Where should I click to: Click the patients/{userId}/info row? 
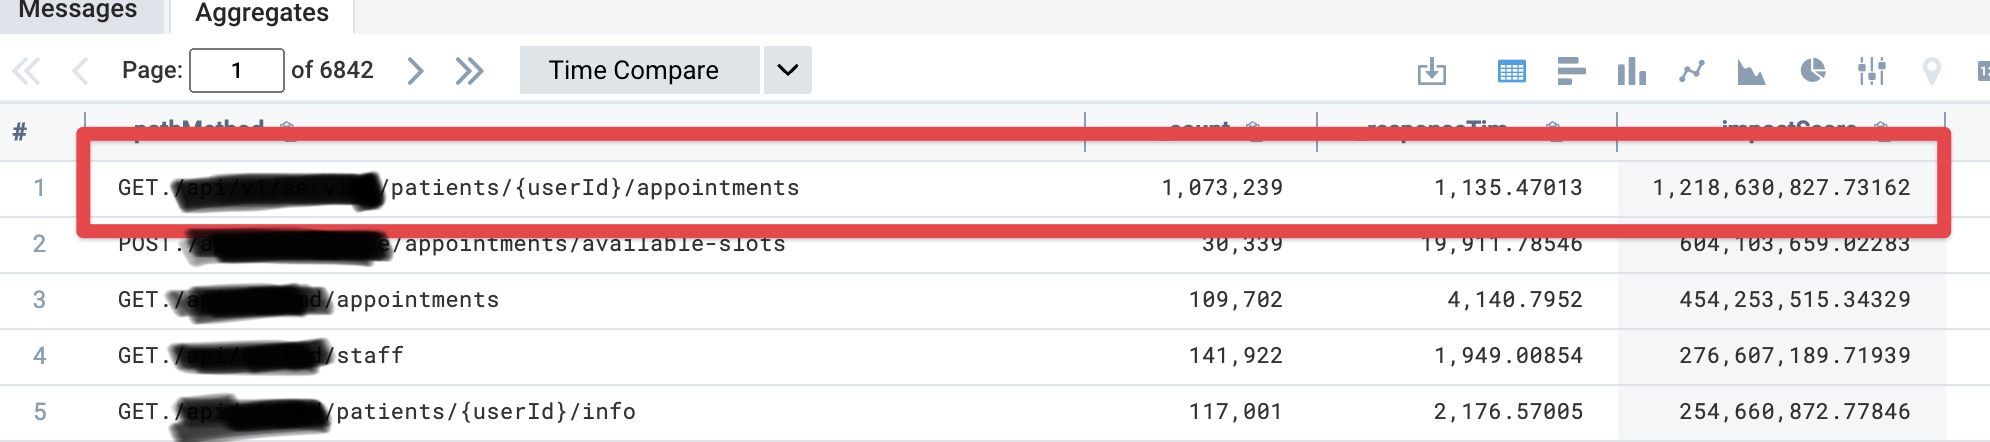(x=995, y=412)
